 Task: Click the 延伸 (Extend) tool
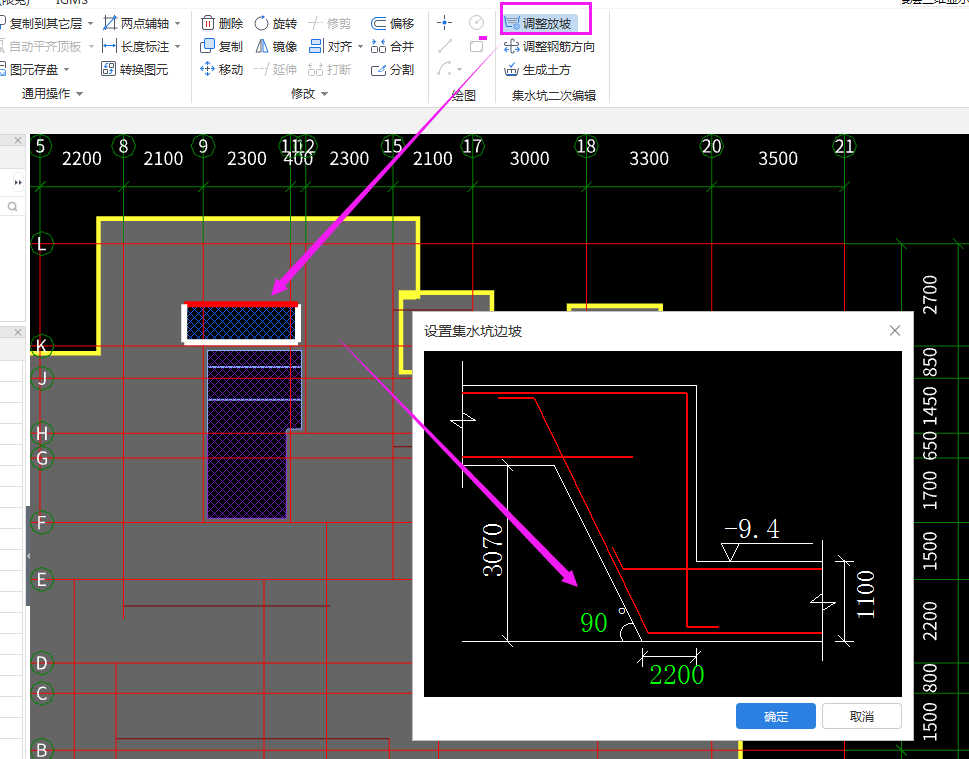click(276, 69)
